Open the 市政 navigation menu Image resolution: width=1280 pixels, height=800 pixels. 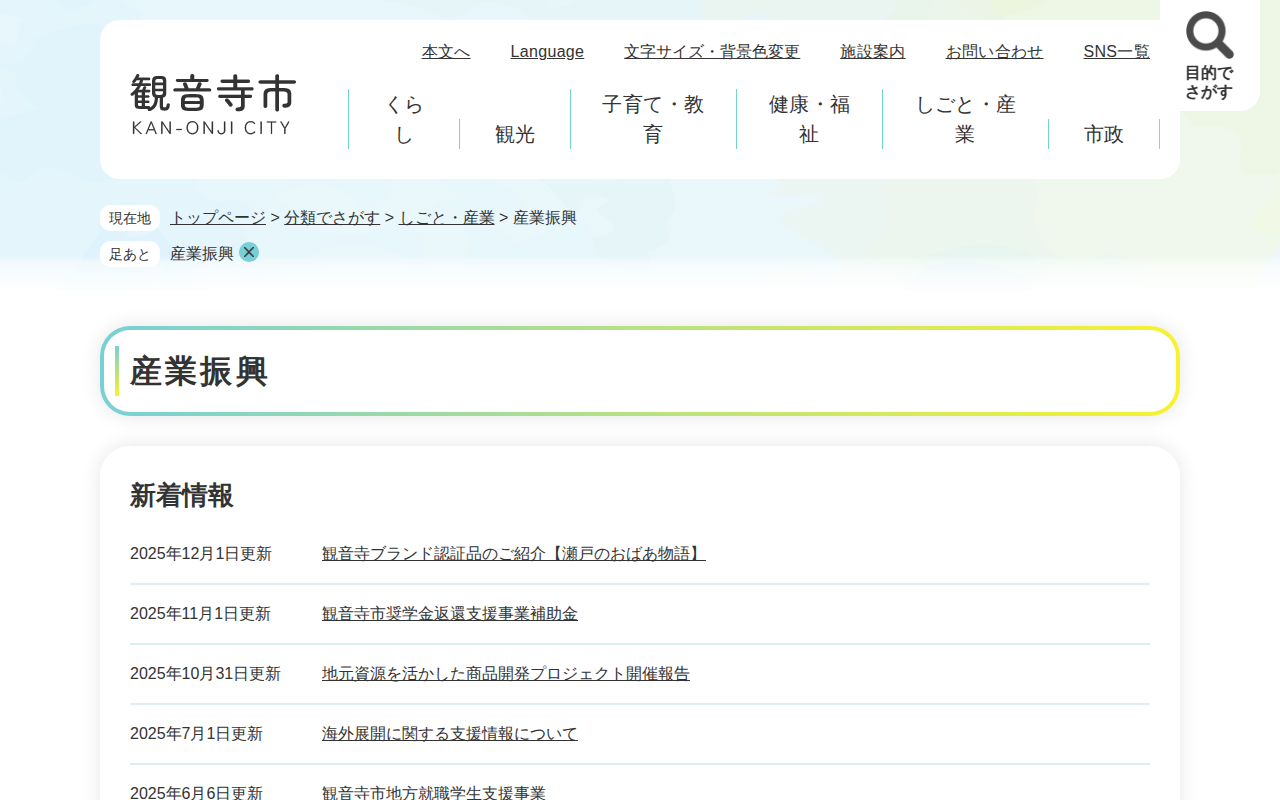[x=1104, y=134]
